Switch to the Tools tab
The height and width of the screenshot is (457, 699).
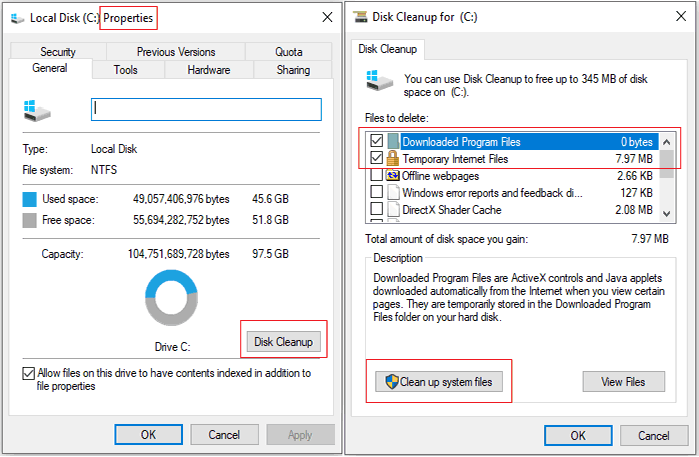(126, 70)
